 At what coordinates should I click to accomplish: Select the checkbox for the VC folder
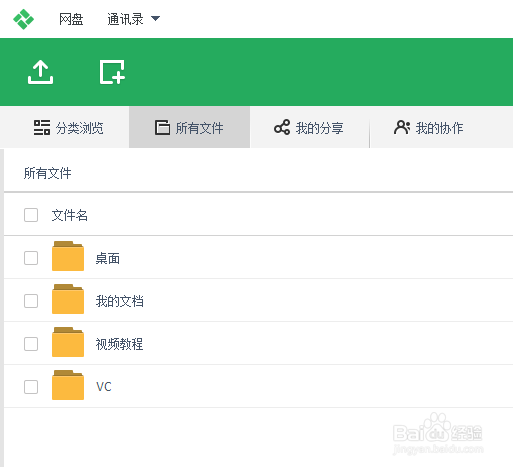coord(31,387)
